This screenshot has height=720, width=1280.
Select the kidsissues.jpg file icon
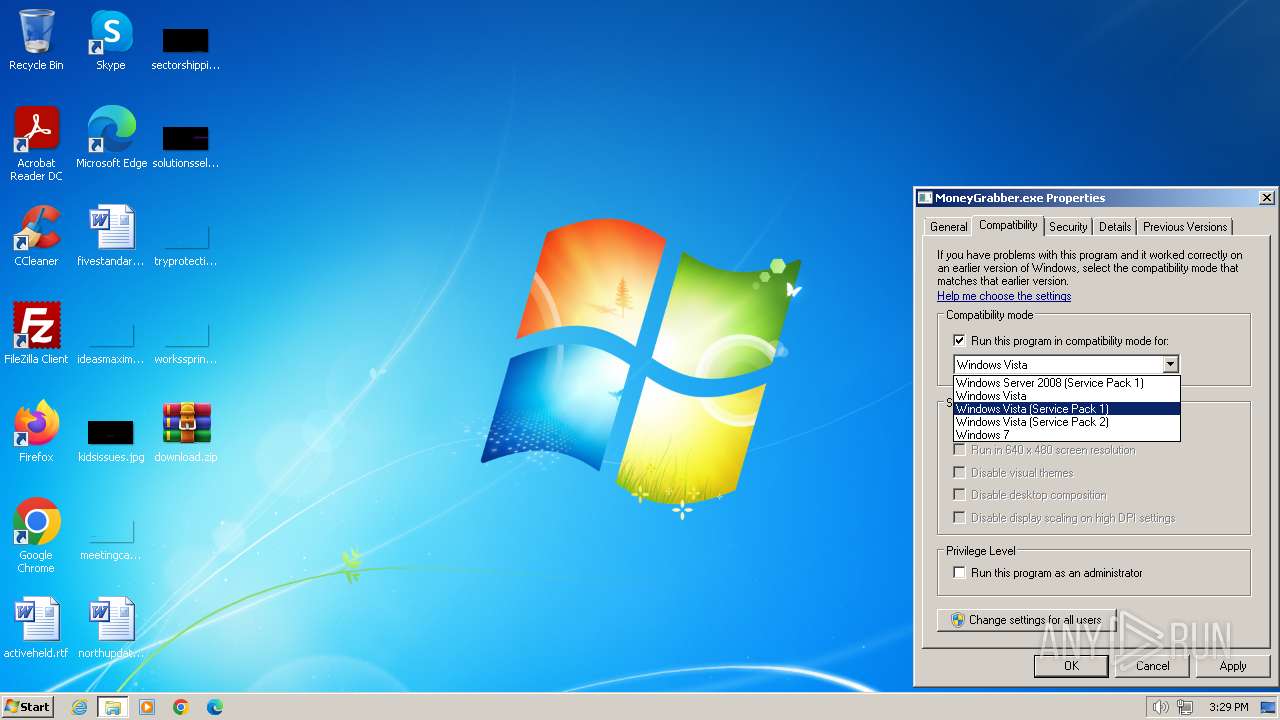coord(111,440)
